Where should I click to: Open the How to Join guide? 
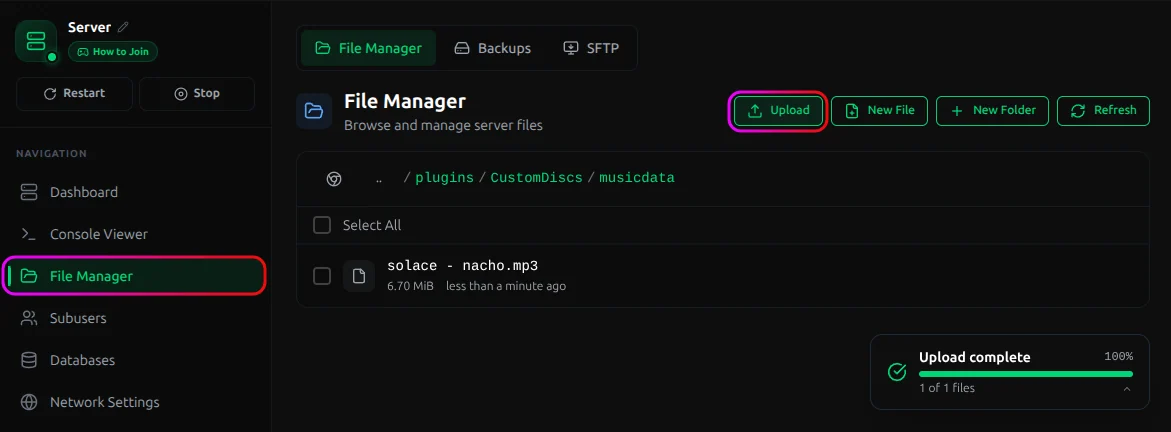click(x=113, y=52)
